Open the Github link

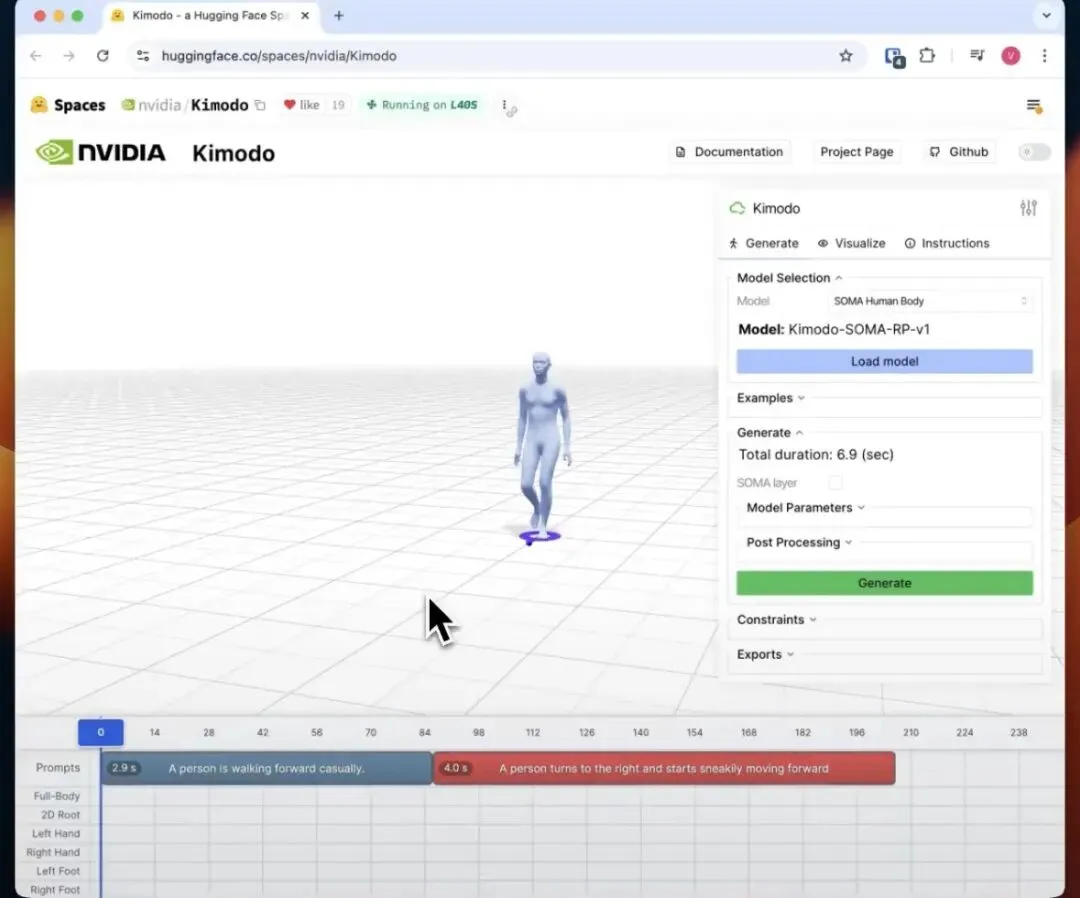959,152
